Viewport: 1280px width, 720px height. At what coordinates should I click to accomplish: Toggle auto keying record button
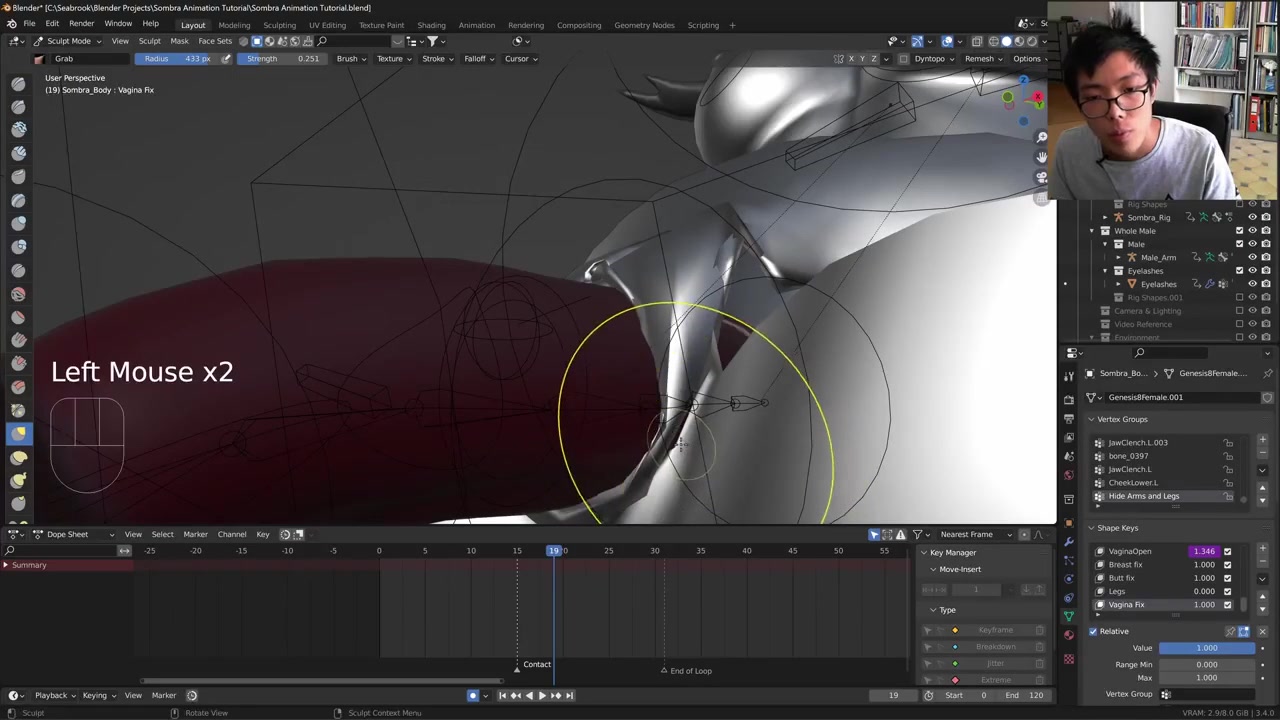473,695
